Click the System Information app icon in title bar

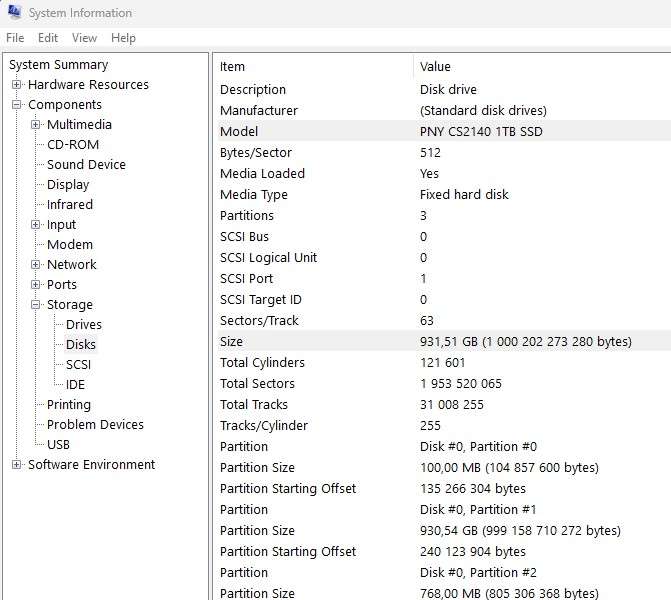(15, 12)
